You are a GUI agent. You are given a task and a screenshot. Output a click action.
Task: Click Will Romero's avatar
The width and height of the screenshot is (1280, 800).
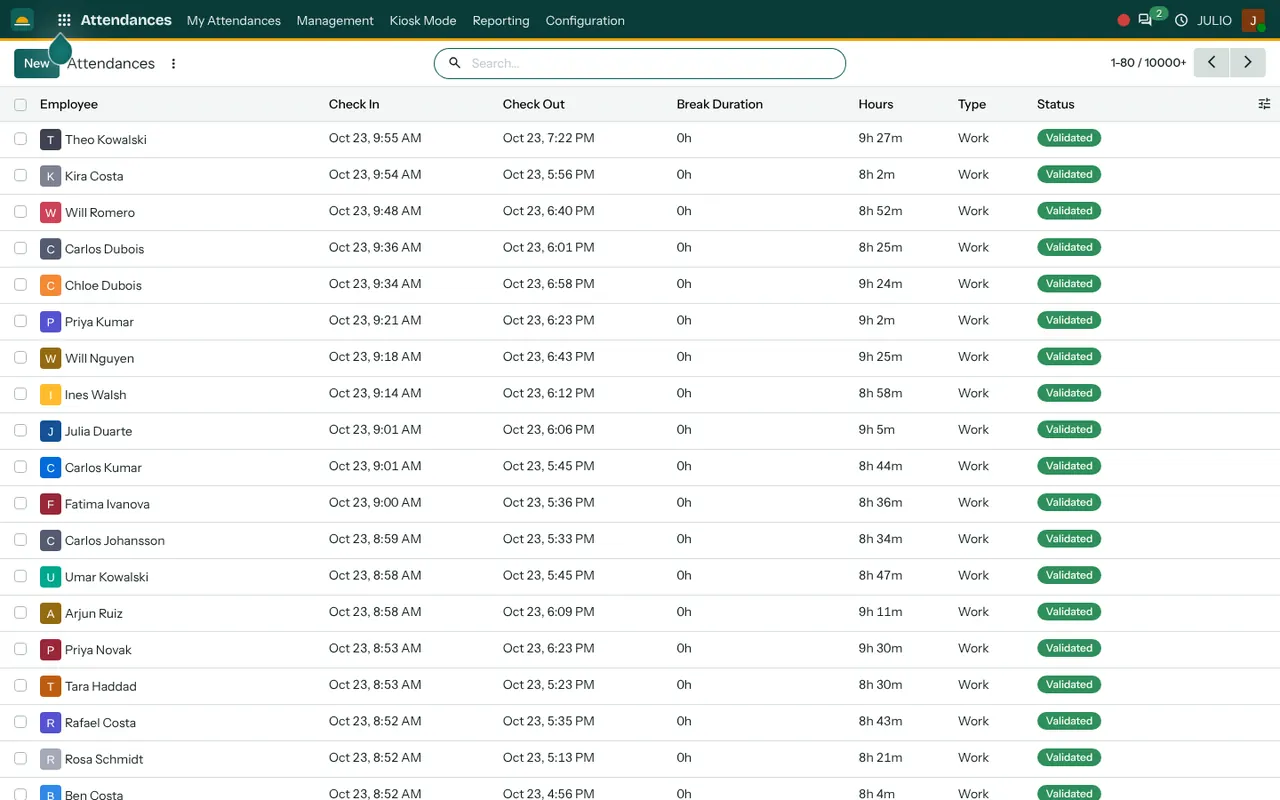click(x=50, y=212)
